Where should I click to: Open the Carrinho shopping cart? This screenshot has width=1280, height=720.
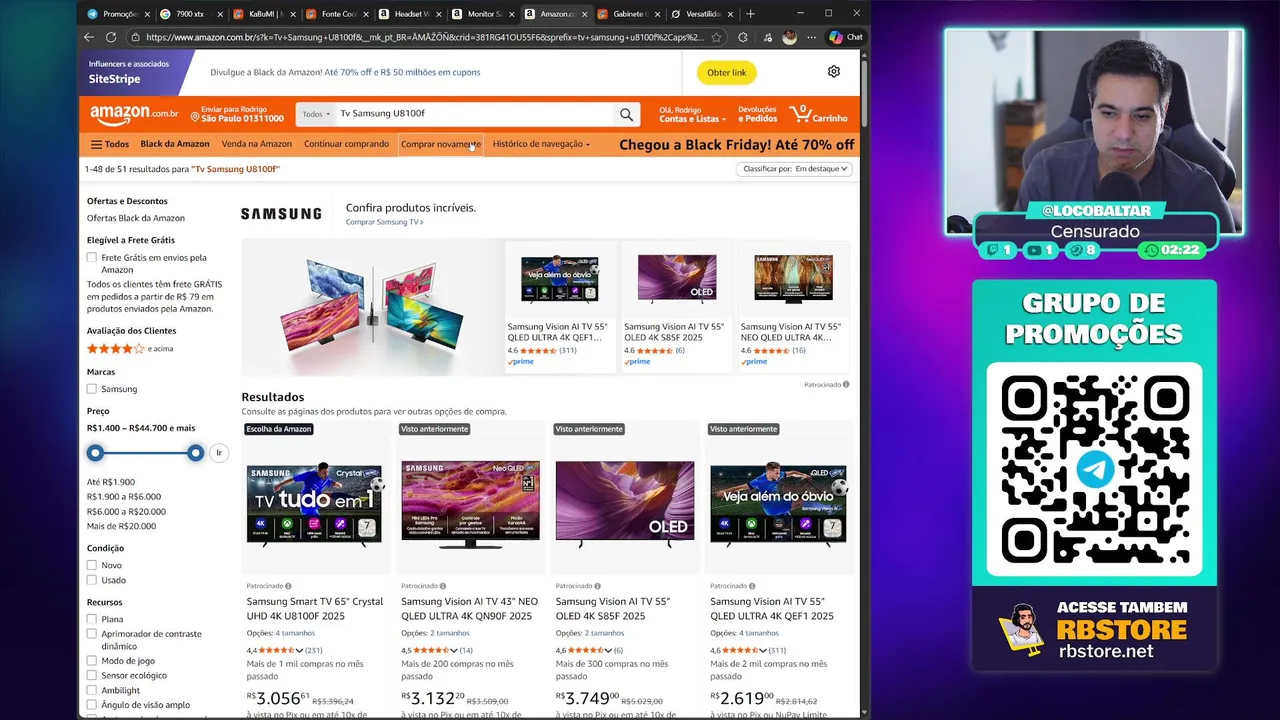tap(819, 114)
